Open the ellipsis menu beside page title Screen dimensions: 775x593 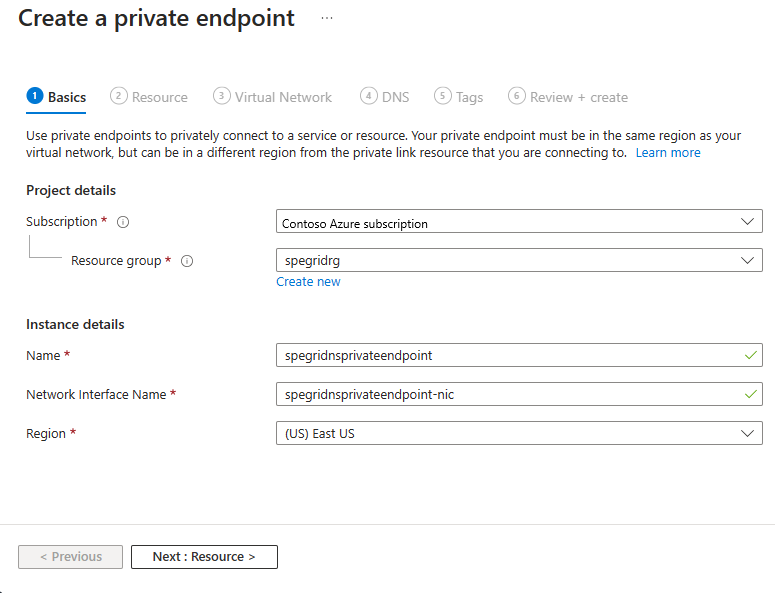327,19
